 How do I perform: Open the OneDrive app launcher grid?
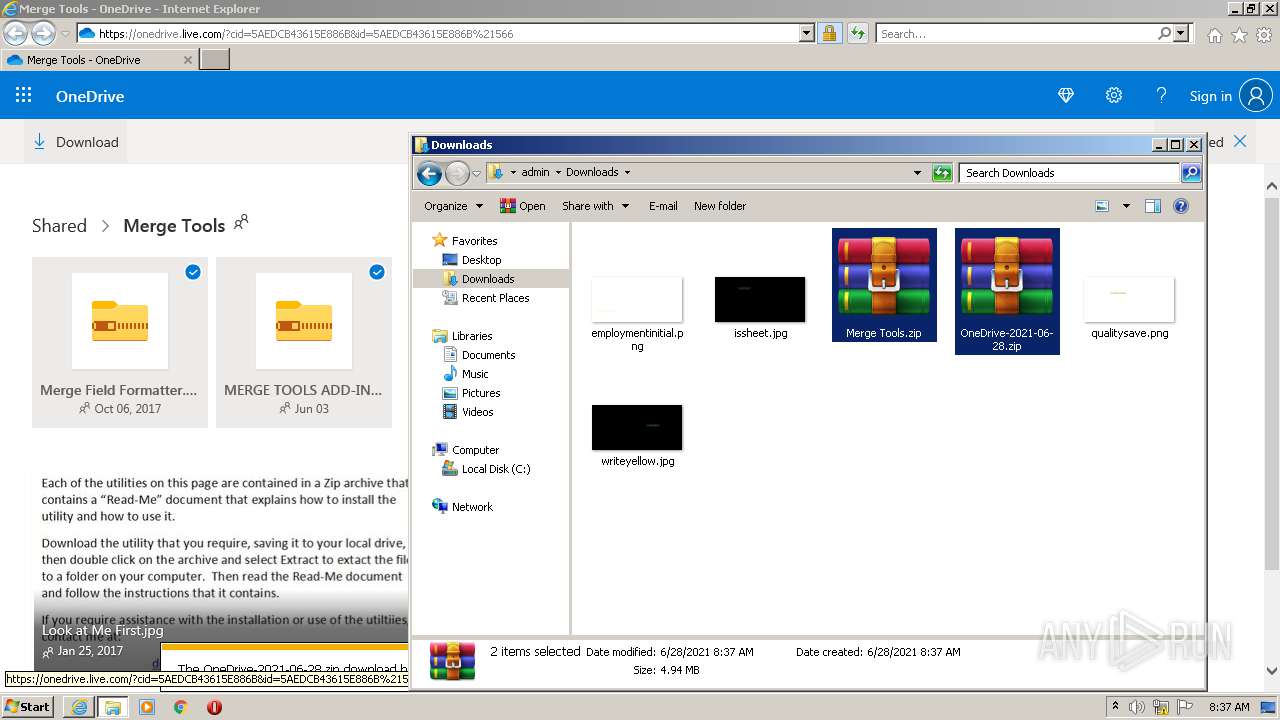pyautogui.click(x=24, y=96)
